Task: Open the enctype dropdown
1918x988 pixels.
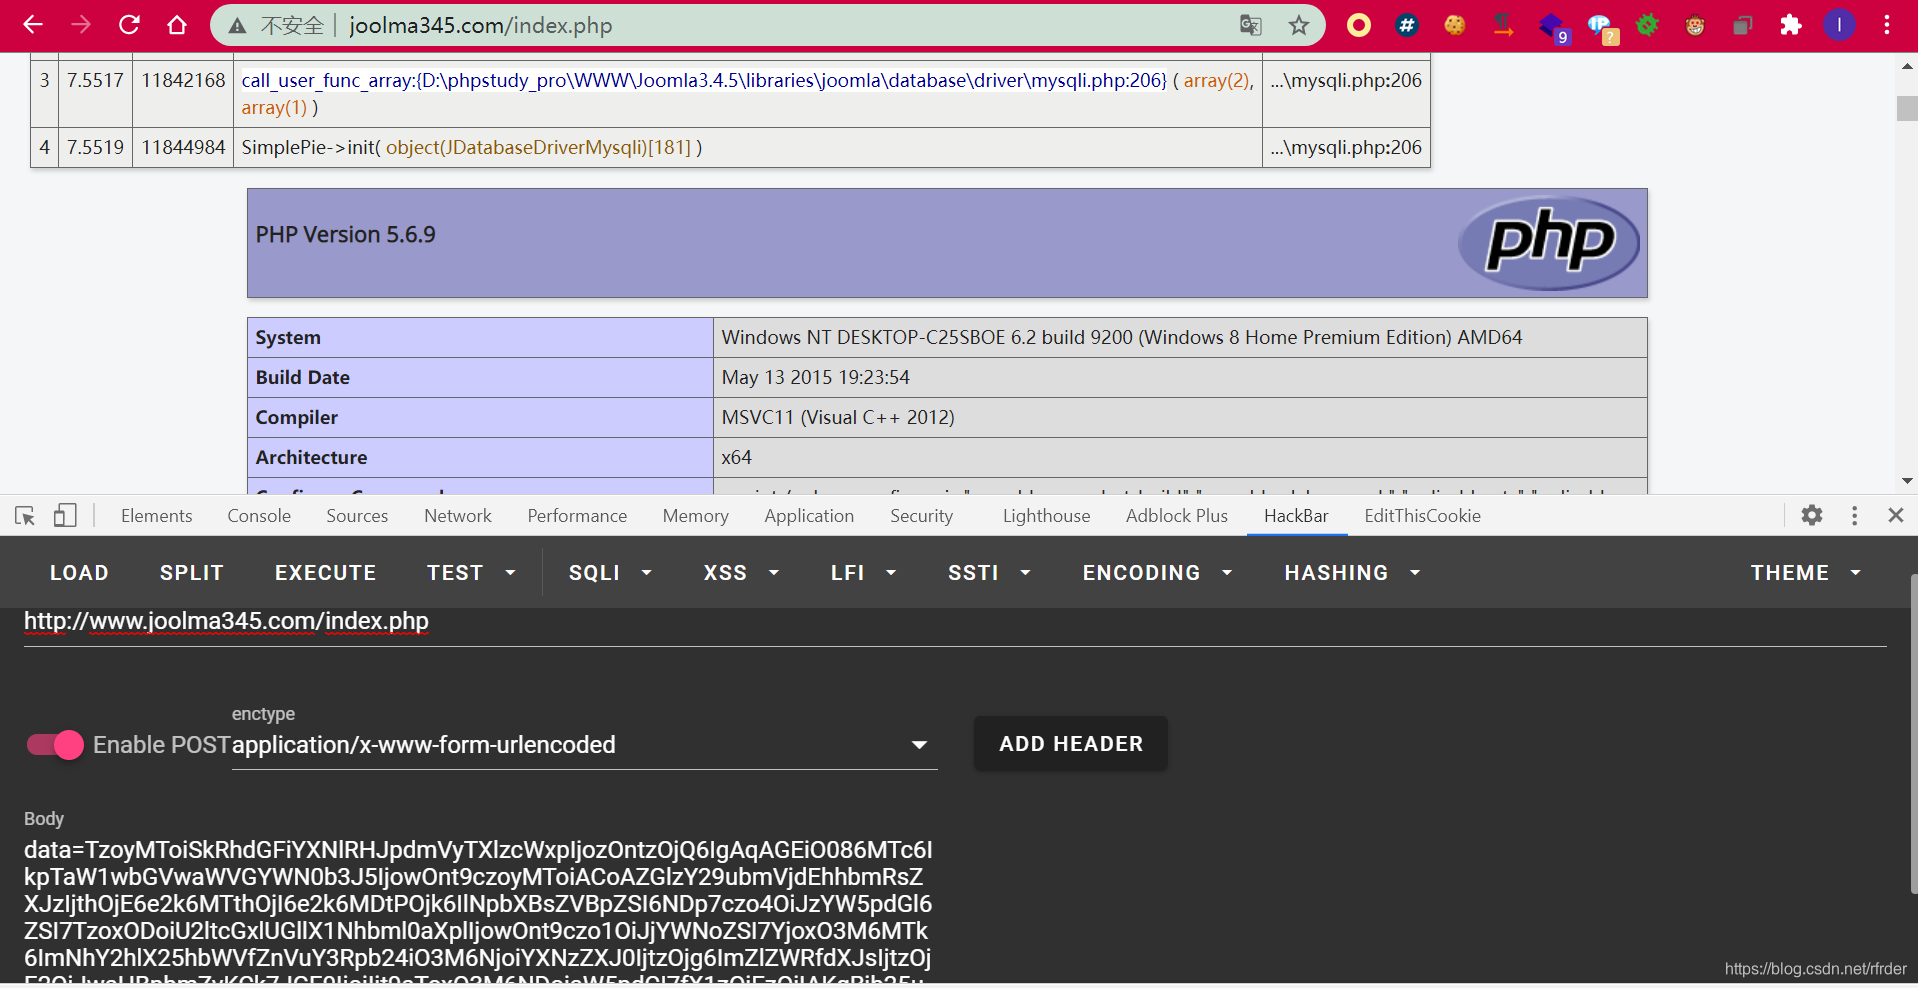Action: tap(584, 745)
